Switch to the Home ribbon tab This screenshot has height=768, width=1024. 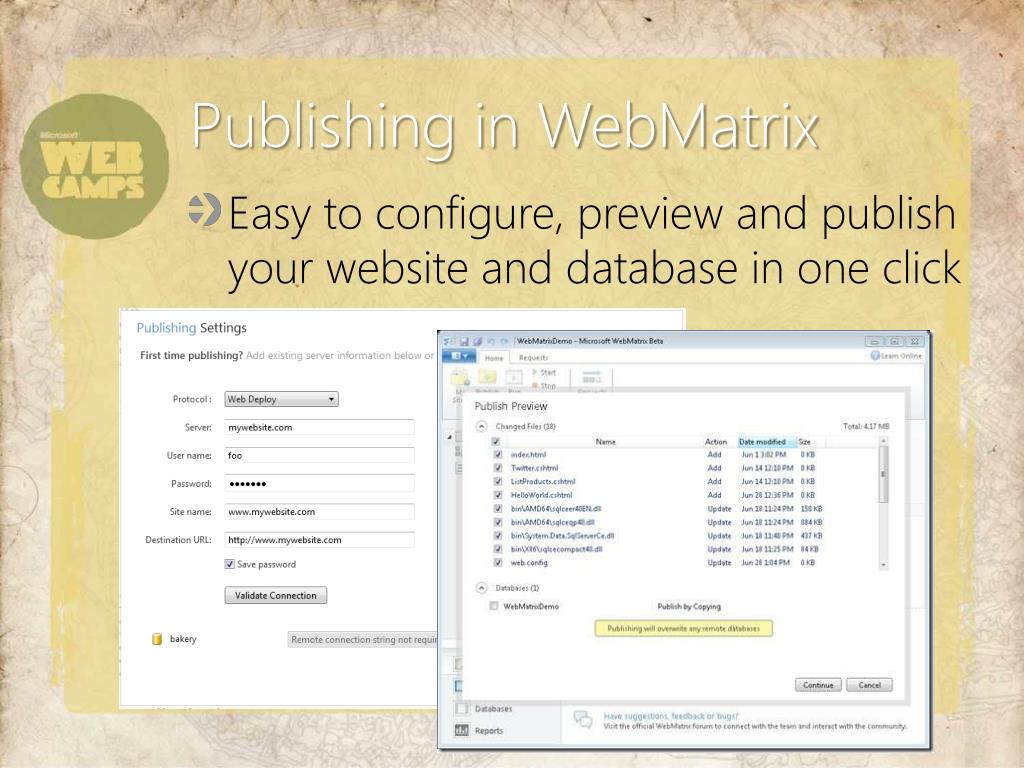pos(494,358)
